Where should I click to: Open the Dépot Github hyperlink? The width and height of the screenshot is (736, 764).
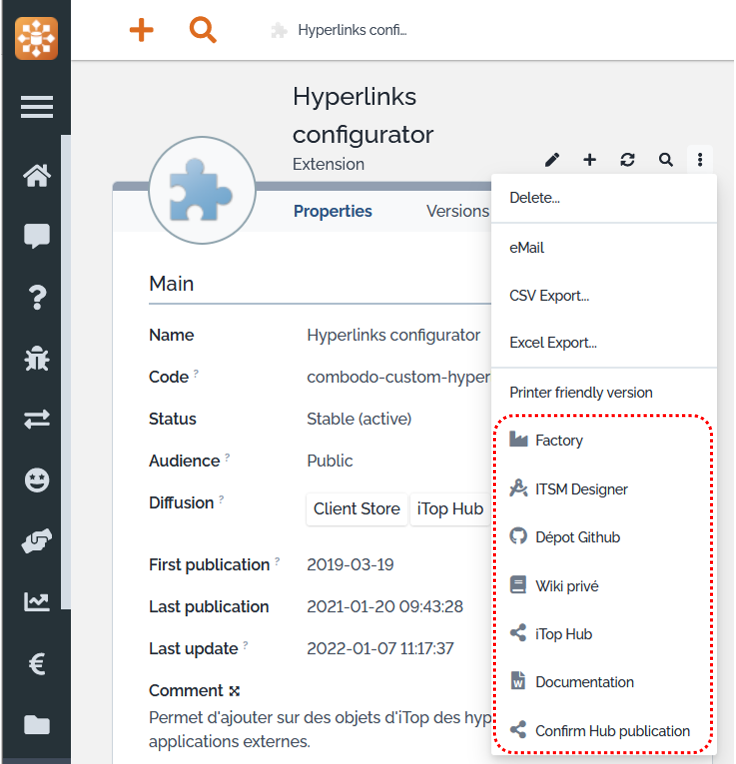[x=604, y=537]
